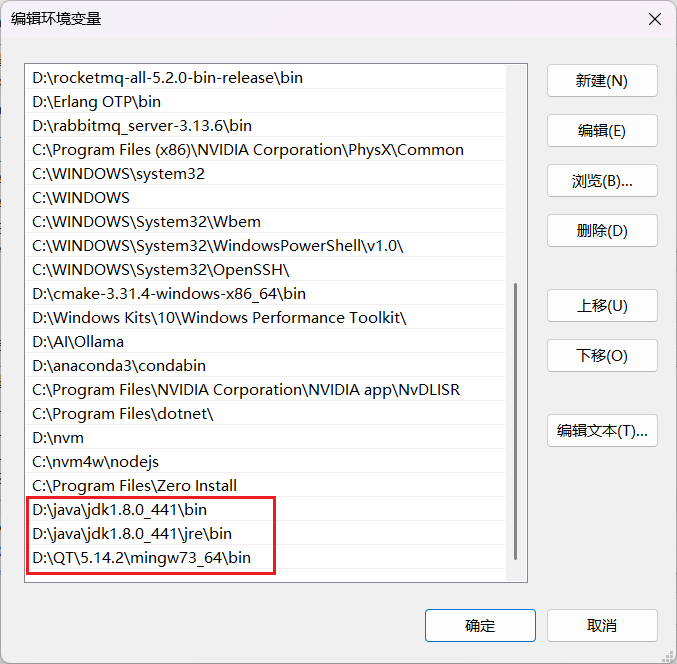This screenshot has width=677, height=664.
Task: Move entry up with 上移(U)
Action: click(602, 306)
